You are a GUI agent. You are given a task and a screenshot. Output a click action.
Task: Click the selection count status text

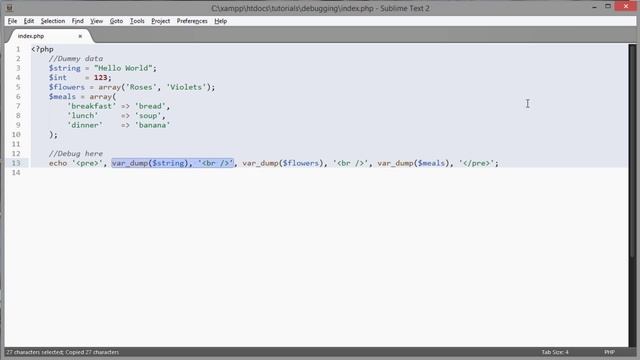(62, 352)
